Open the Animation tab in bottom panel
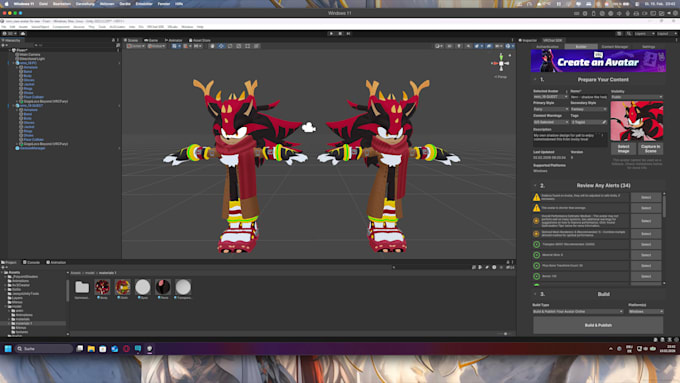The image size is (680, 383). [56, 262]
